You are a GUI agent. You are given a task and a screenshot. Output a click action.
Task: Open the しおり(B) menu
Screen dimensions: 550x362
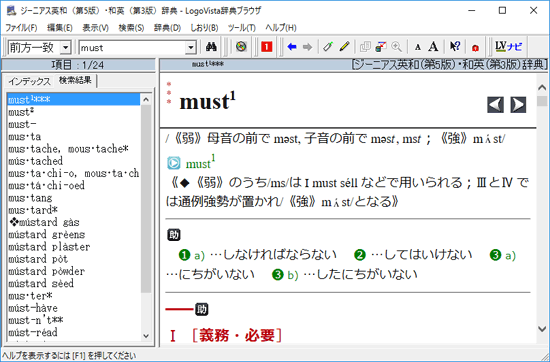tap(204, 28)
